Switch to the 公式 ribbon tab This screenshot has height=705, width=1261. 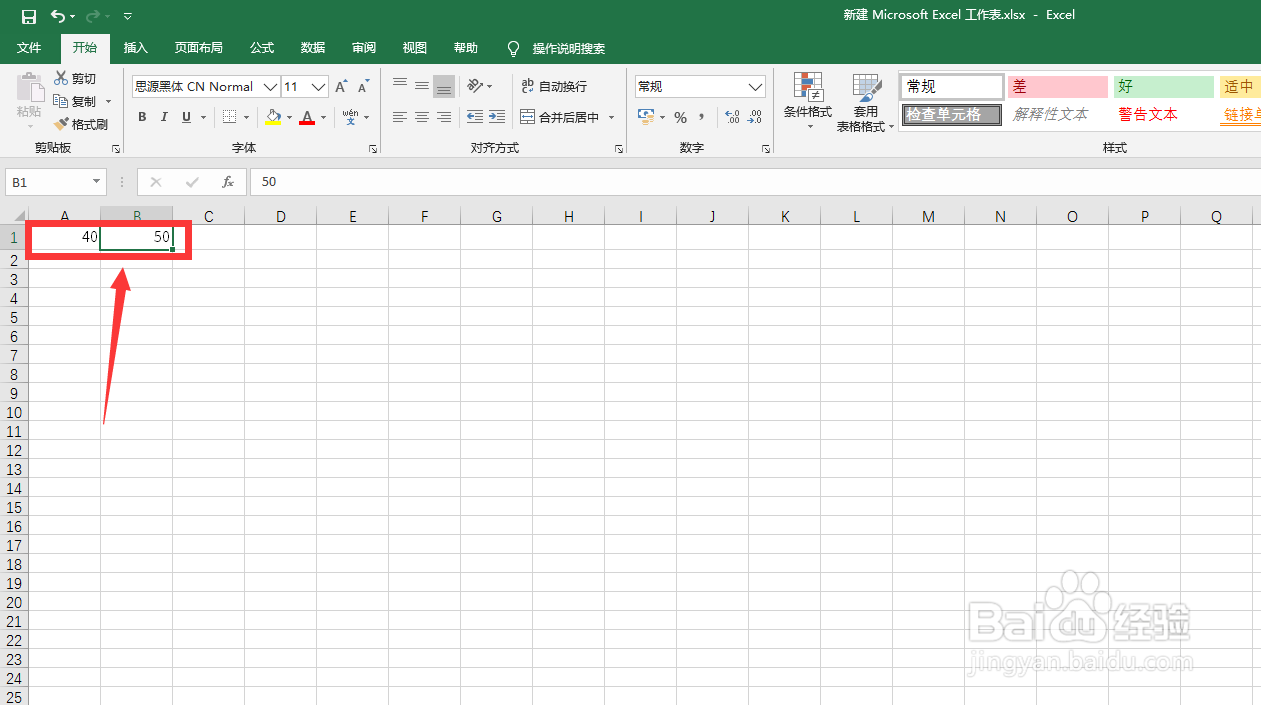pyautogui.click(x=262, y=48)
